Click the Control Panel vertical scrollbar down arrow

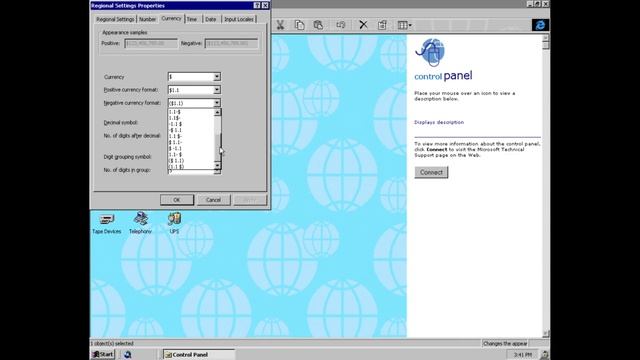[x=545, y=334]
